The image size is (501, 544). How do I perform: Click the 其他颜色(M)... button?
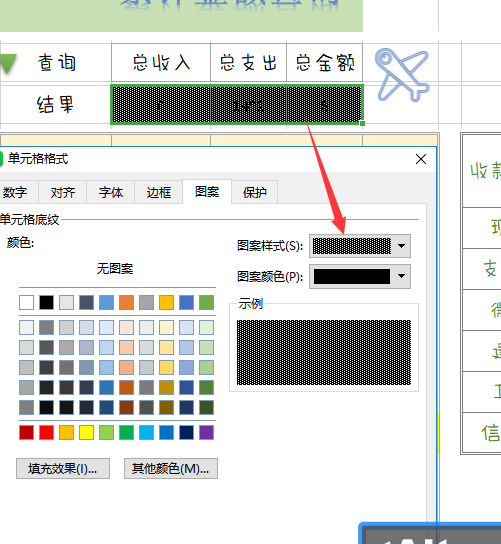(171, 469)
